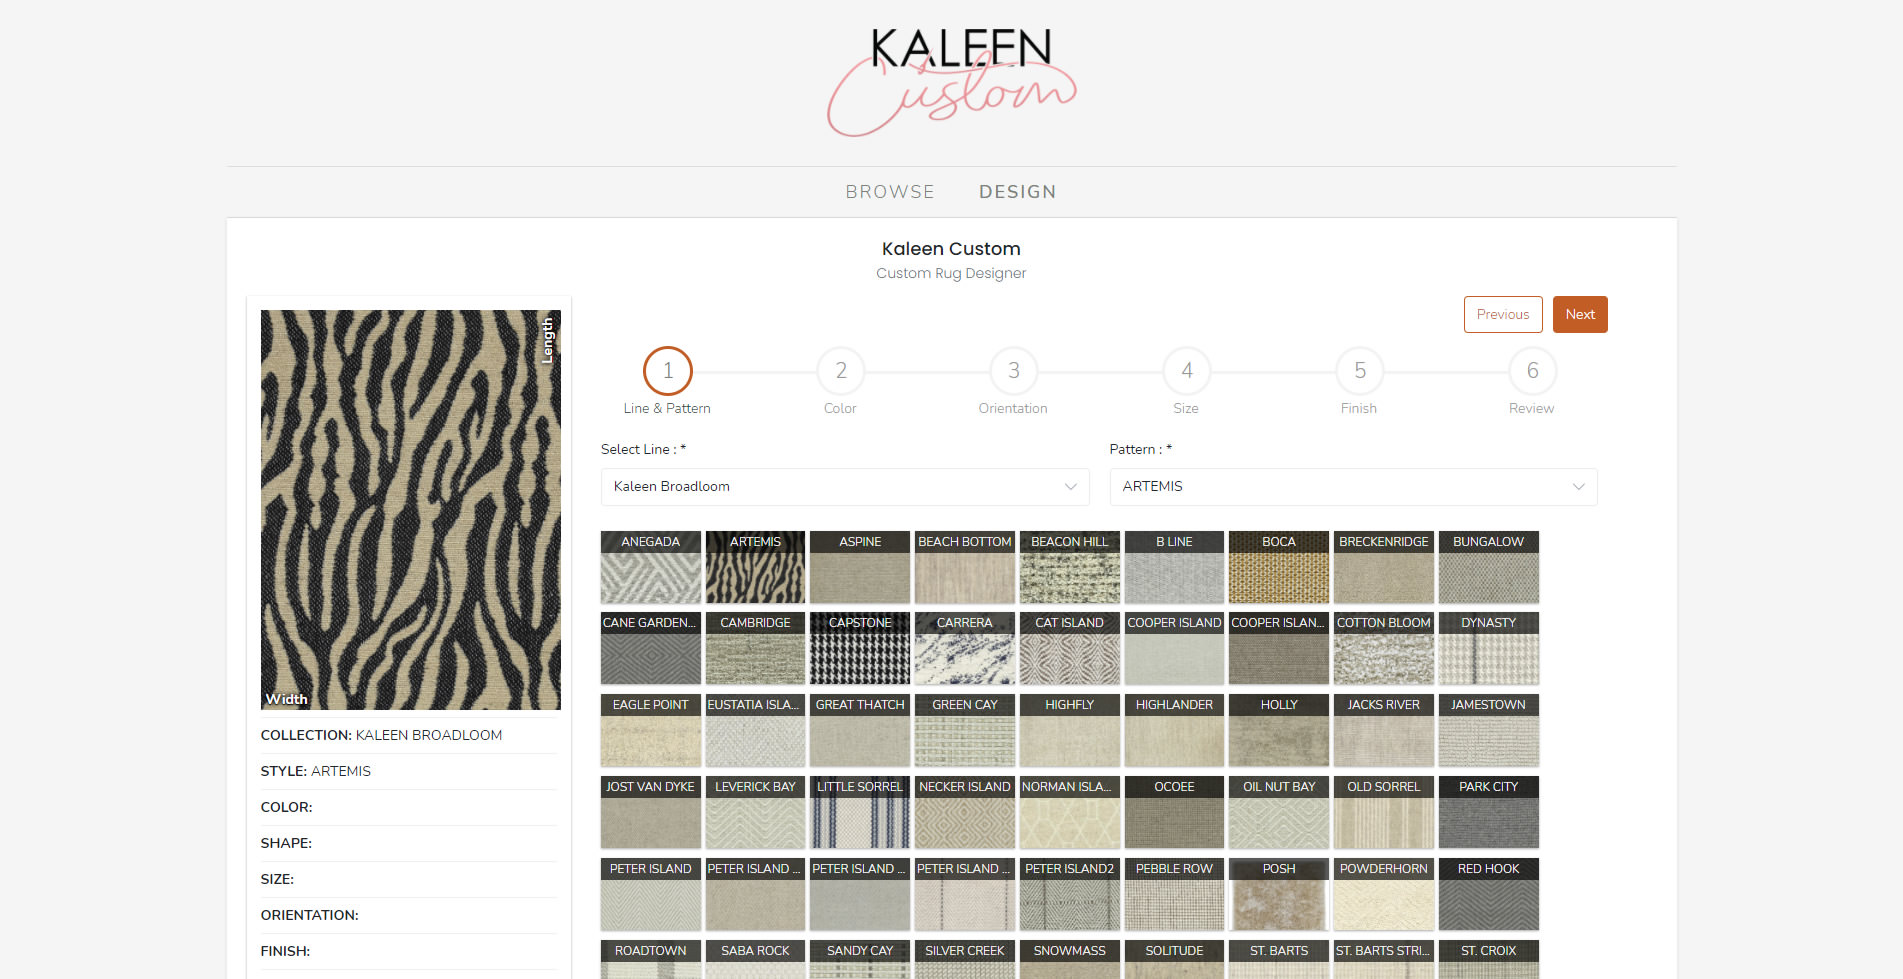This screenshot has height=979, width=1903.
Task: Choose the PEBBLE ROW pattern
Action: pos(1174,894)
